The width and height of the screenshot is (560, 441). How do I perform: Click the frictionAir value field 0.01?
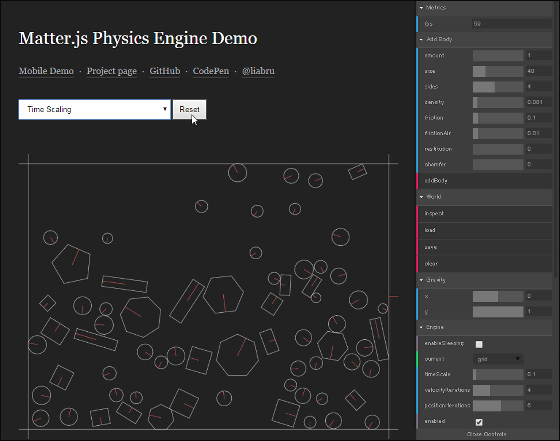pos(539,134)
